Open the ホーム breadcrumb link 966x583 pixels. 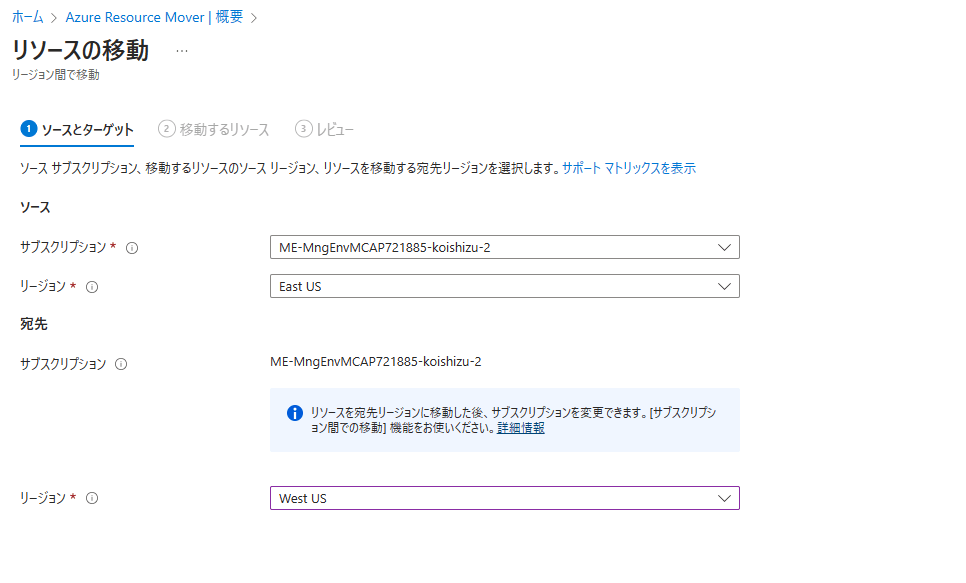(x=28, y=17)
